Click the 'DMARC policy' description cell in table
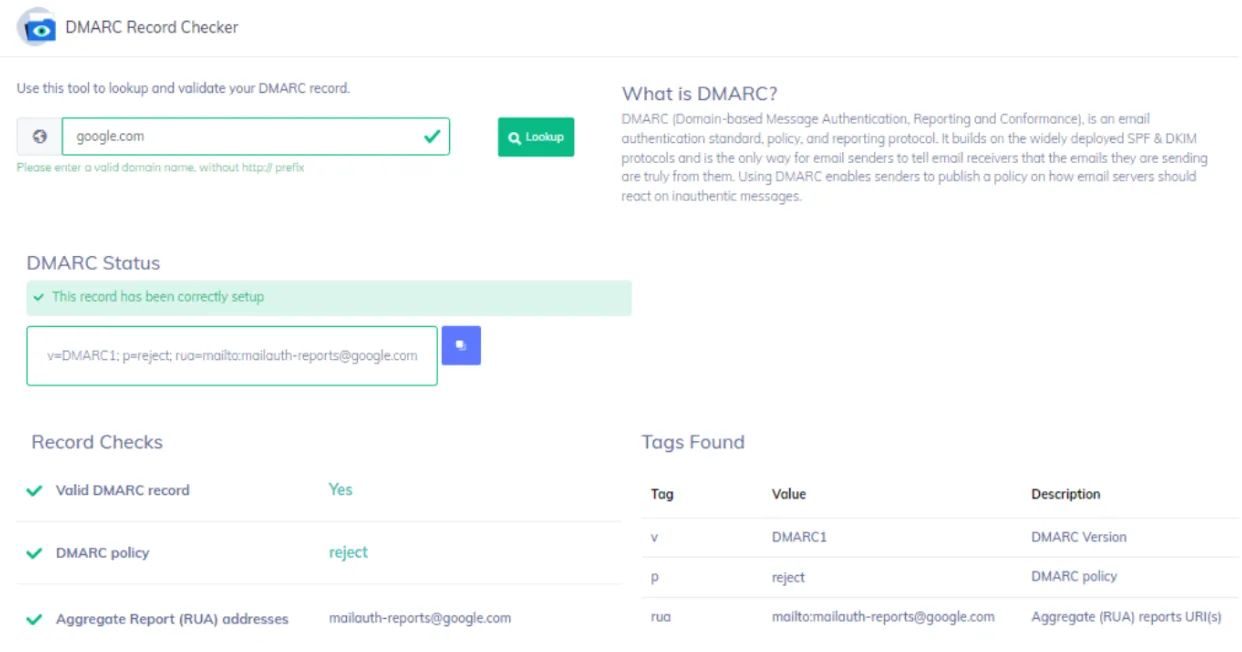Viewport: 1242px width, 652px height. click(1074, 576)
